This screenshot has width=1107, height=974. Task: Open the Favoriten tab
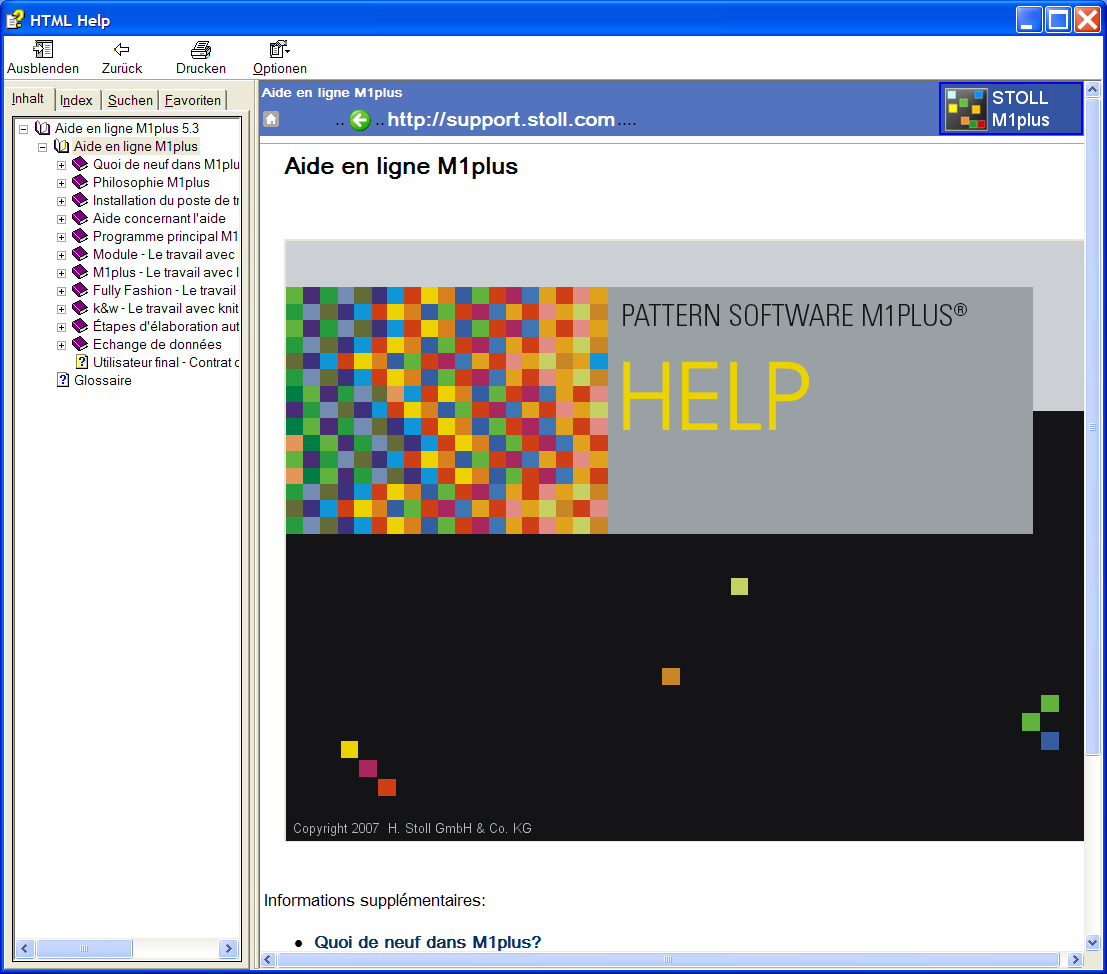193,100
